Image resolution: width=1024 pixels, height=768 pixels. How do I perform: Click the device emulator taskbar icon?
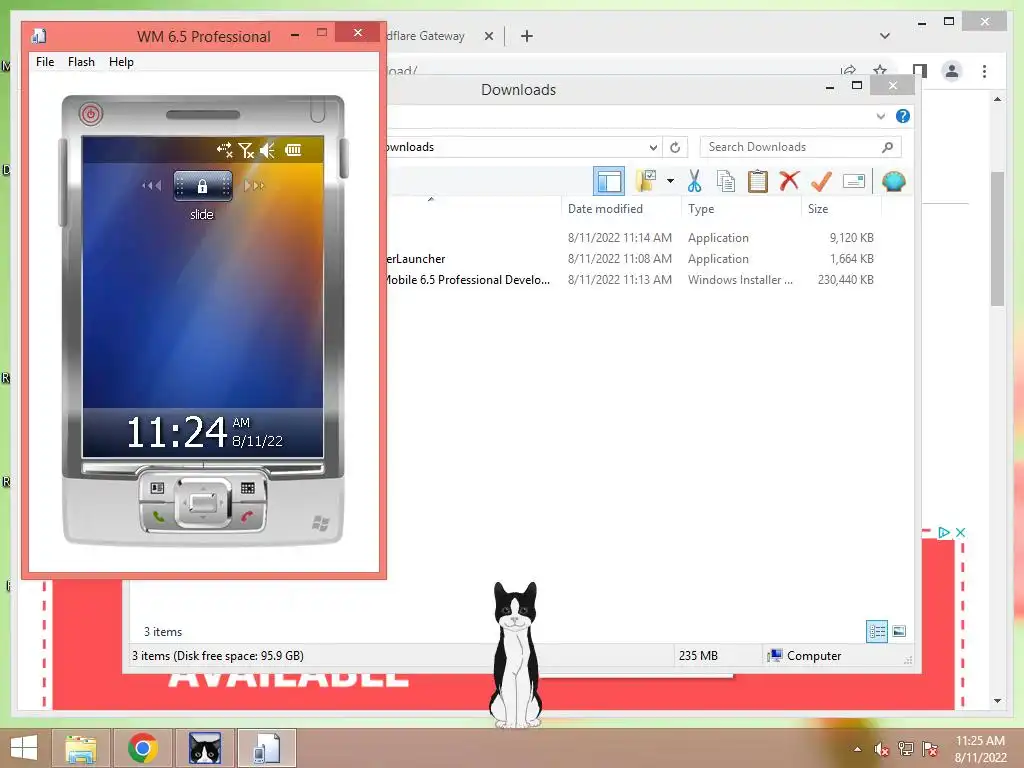pyautogui.click(x=266, y=748)
